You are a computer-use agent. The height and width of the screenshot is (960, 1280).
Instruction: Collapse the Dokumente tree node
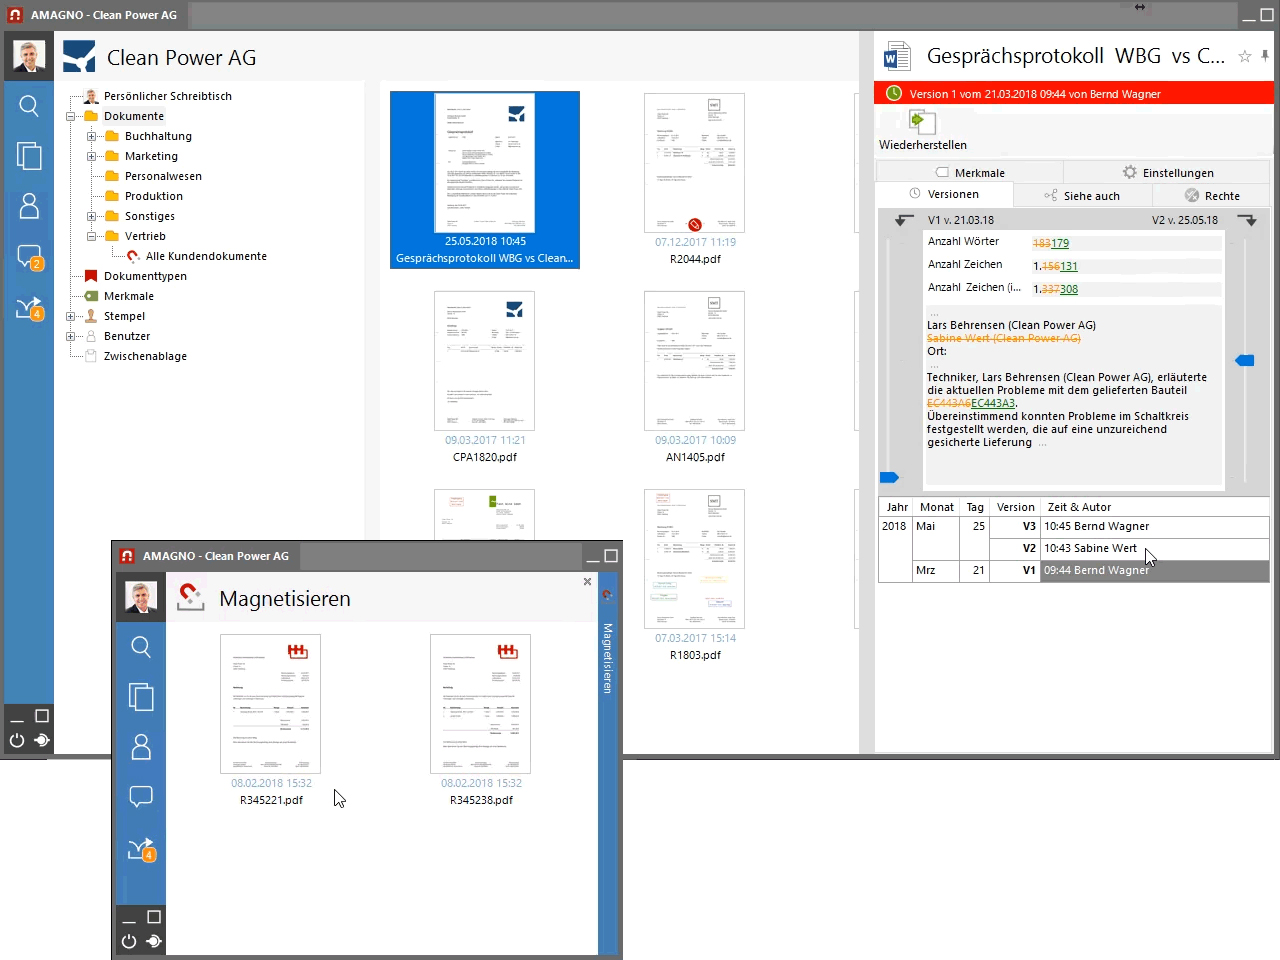pos(71,116)
